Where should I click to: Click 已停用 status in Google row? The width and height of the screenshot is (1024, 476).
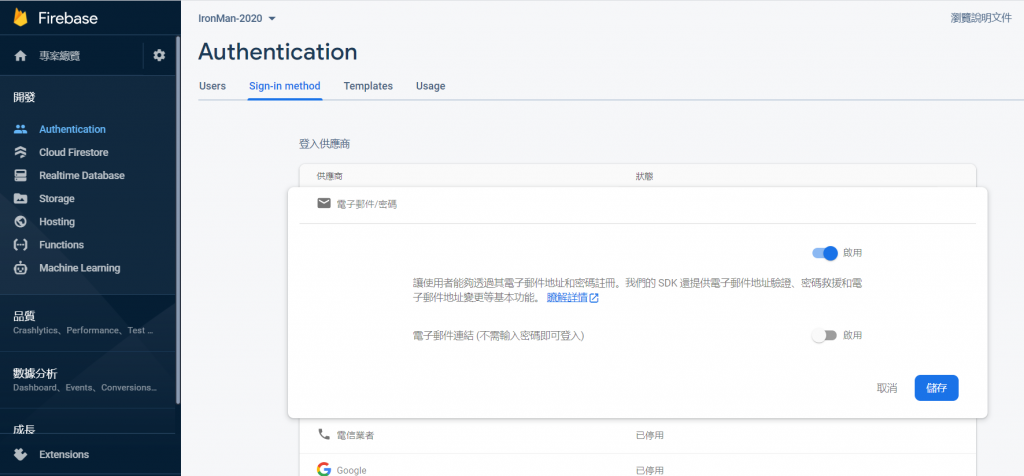[650, 470]
